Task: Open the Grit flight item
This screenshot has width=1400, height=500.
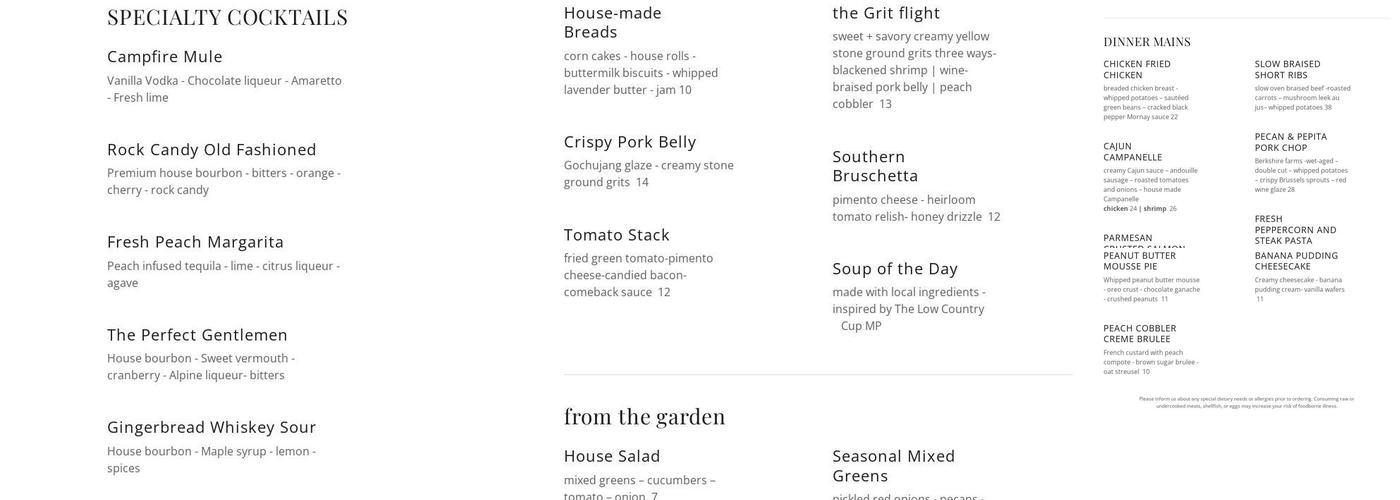Action: click(x=886, y=12)
